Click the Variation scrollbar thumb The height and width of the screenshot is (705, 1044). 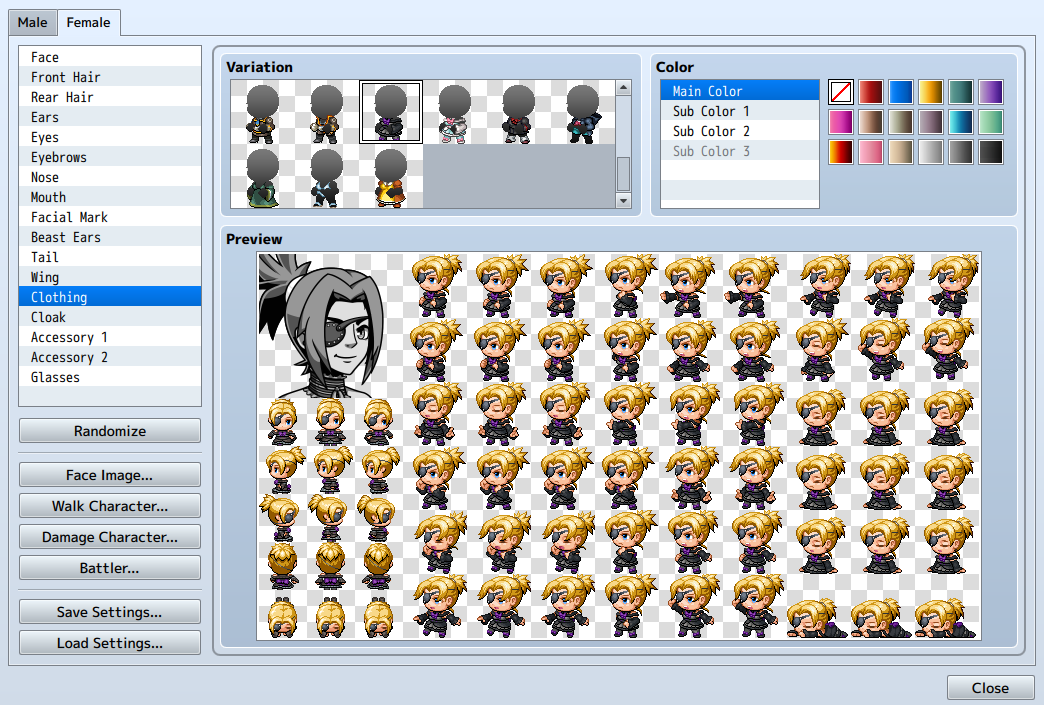click(x=623, y=174)
